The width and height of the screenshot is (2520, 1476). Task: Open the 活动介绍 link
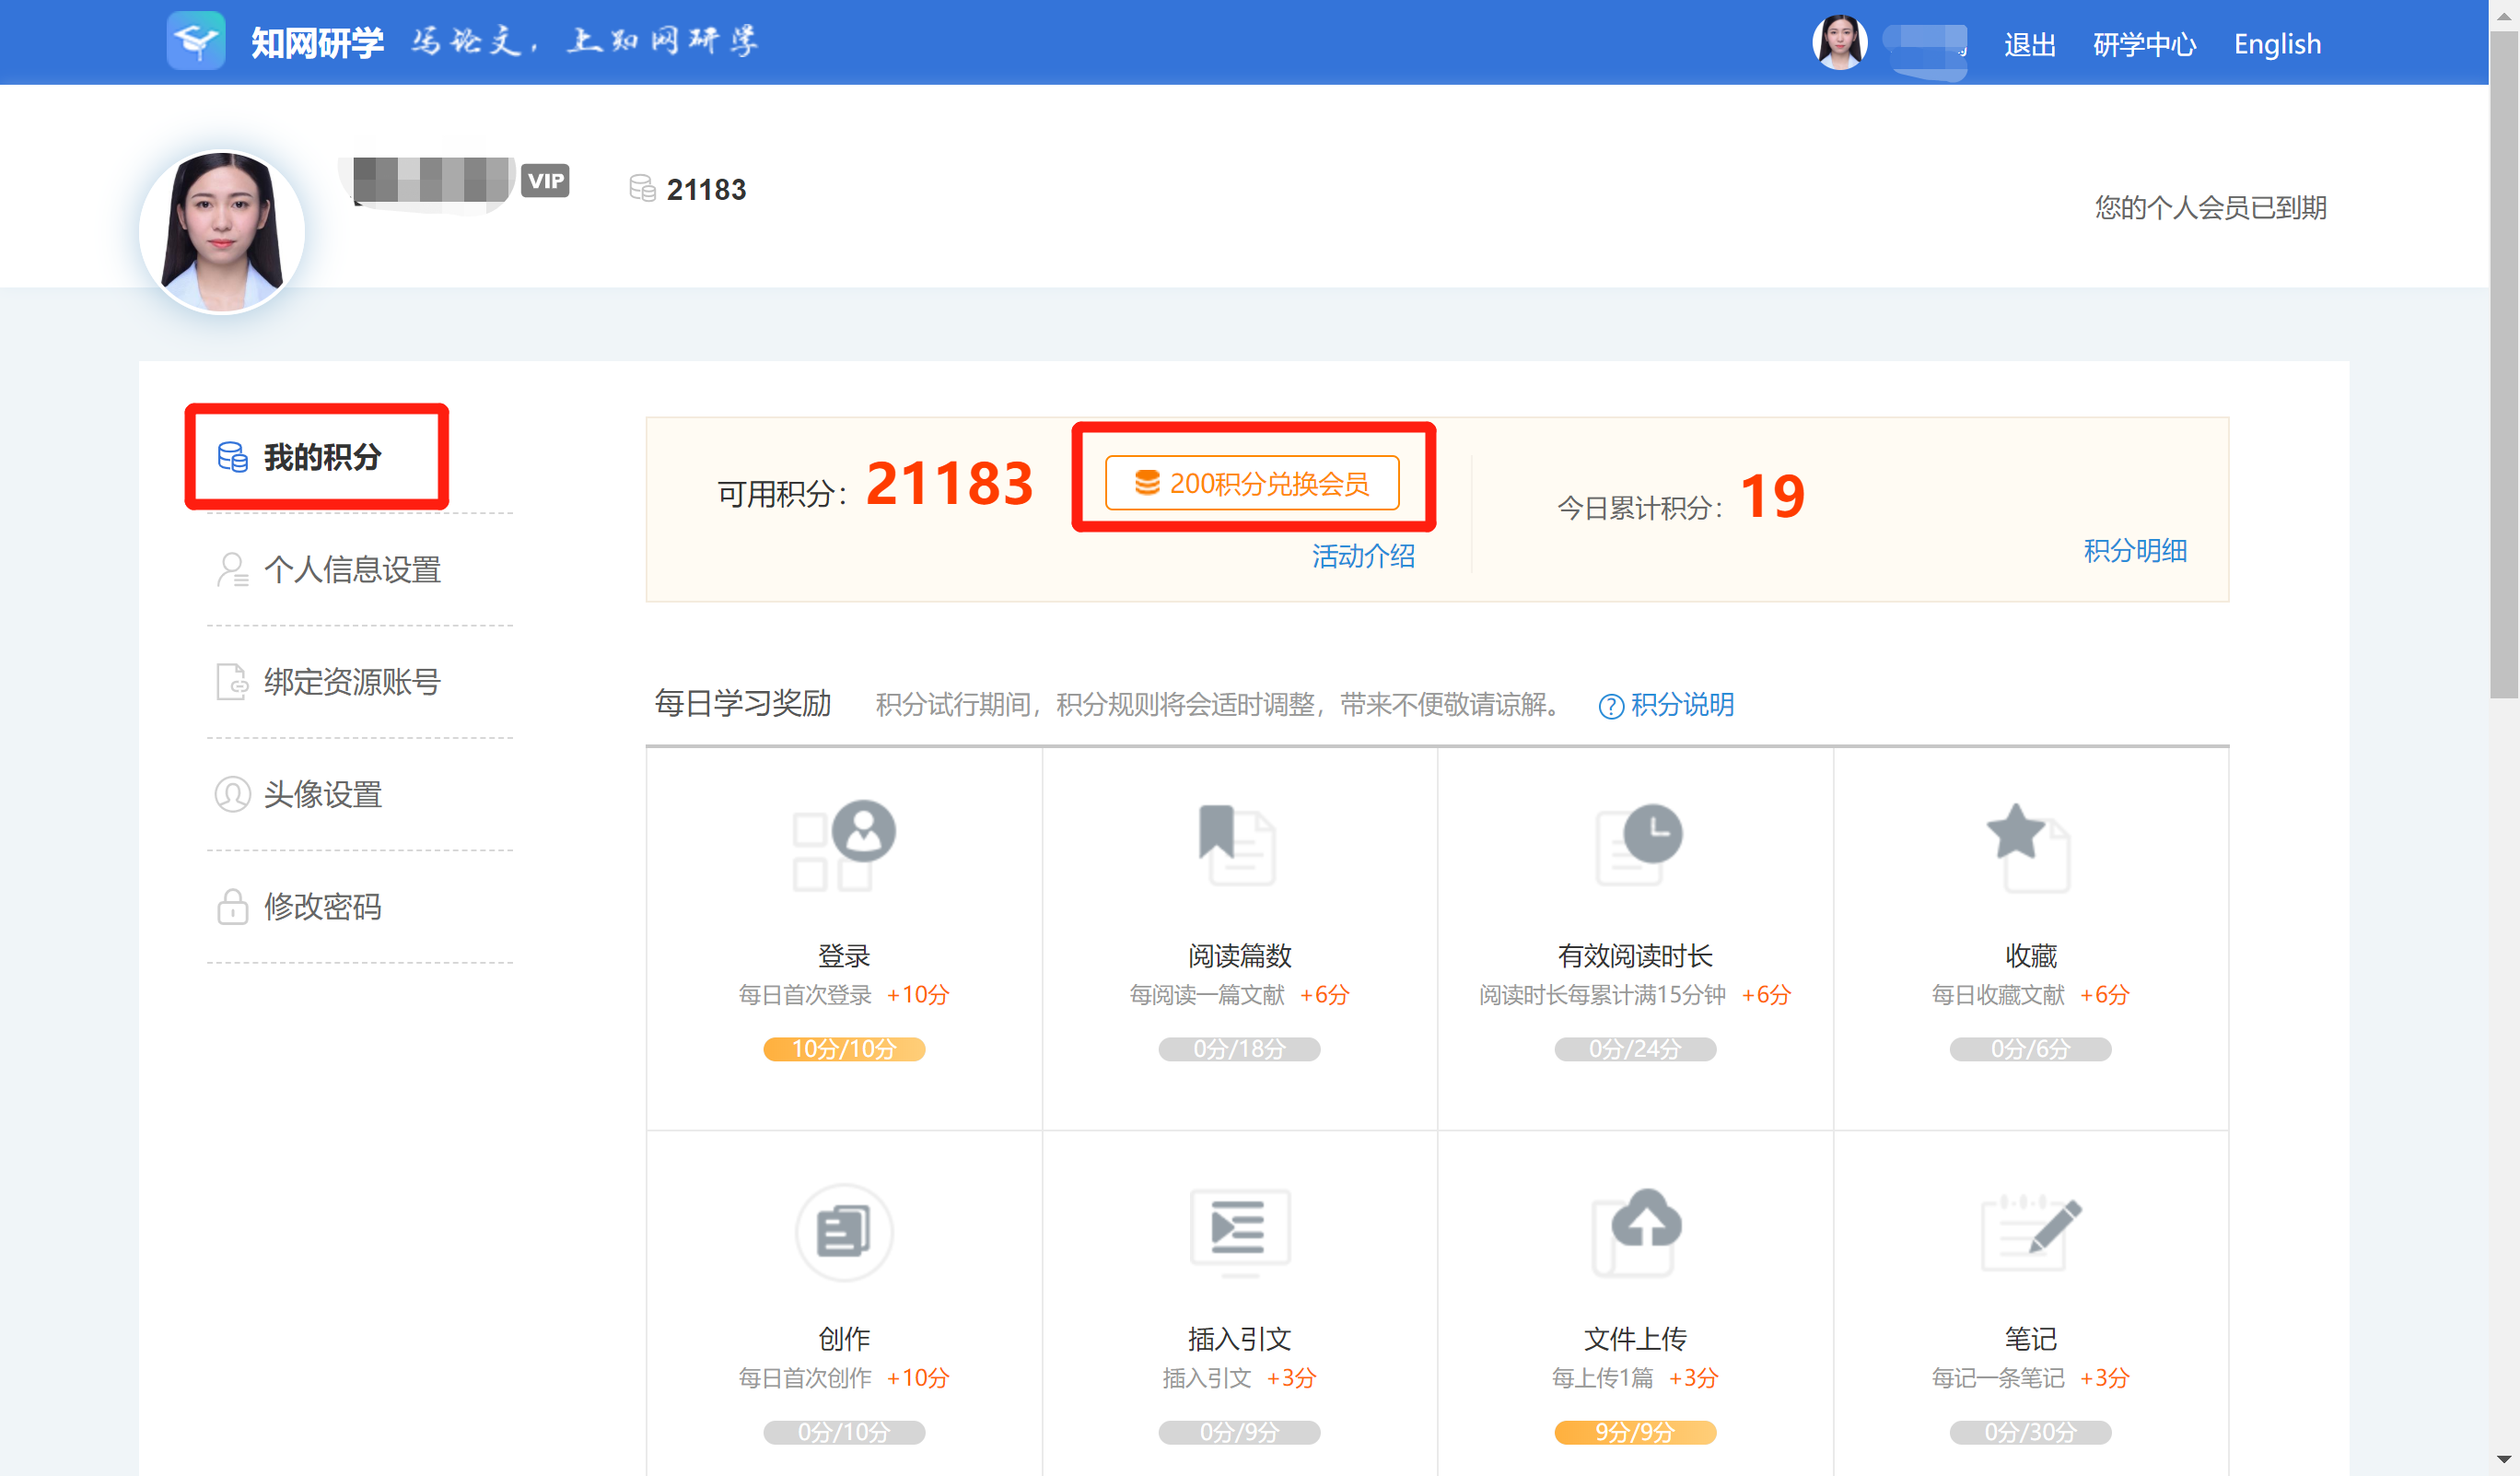[x=1363, y=556]
